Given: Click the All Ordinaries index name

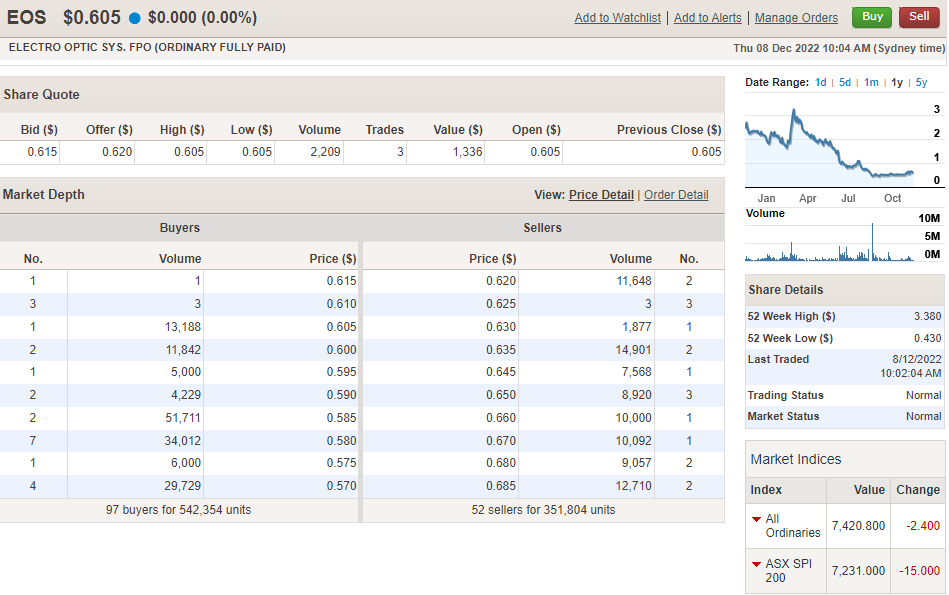Looking at the screenshot, I should coord(793,526).
